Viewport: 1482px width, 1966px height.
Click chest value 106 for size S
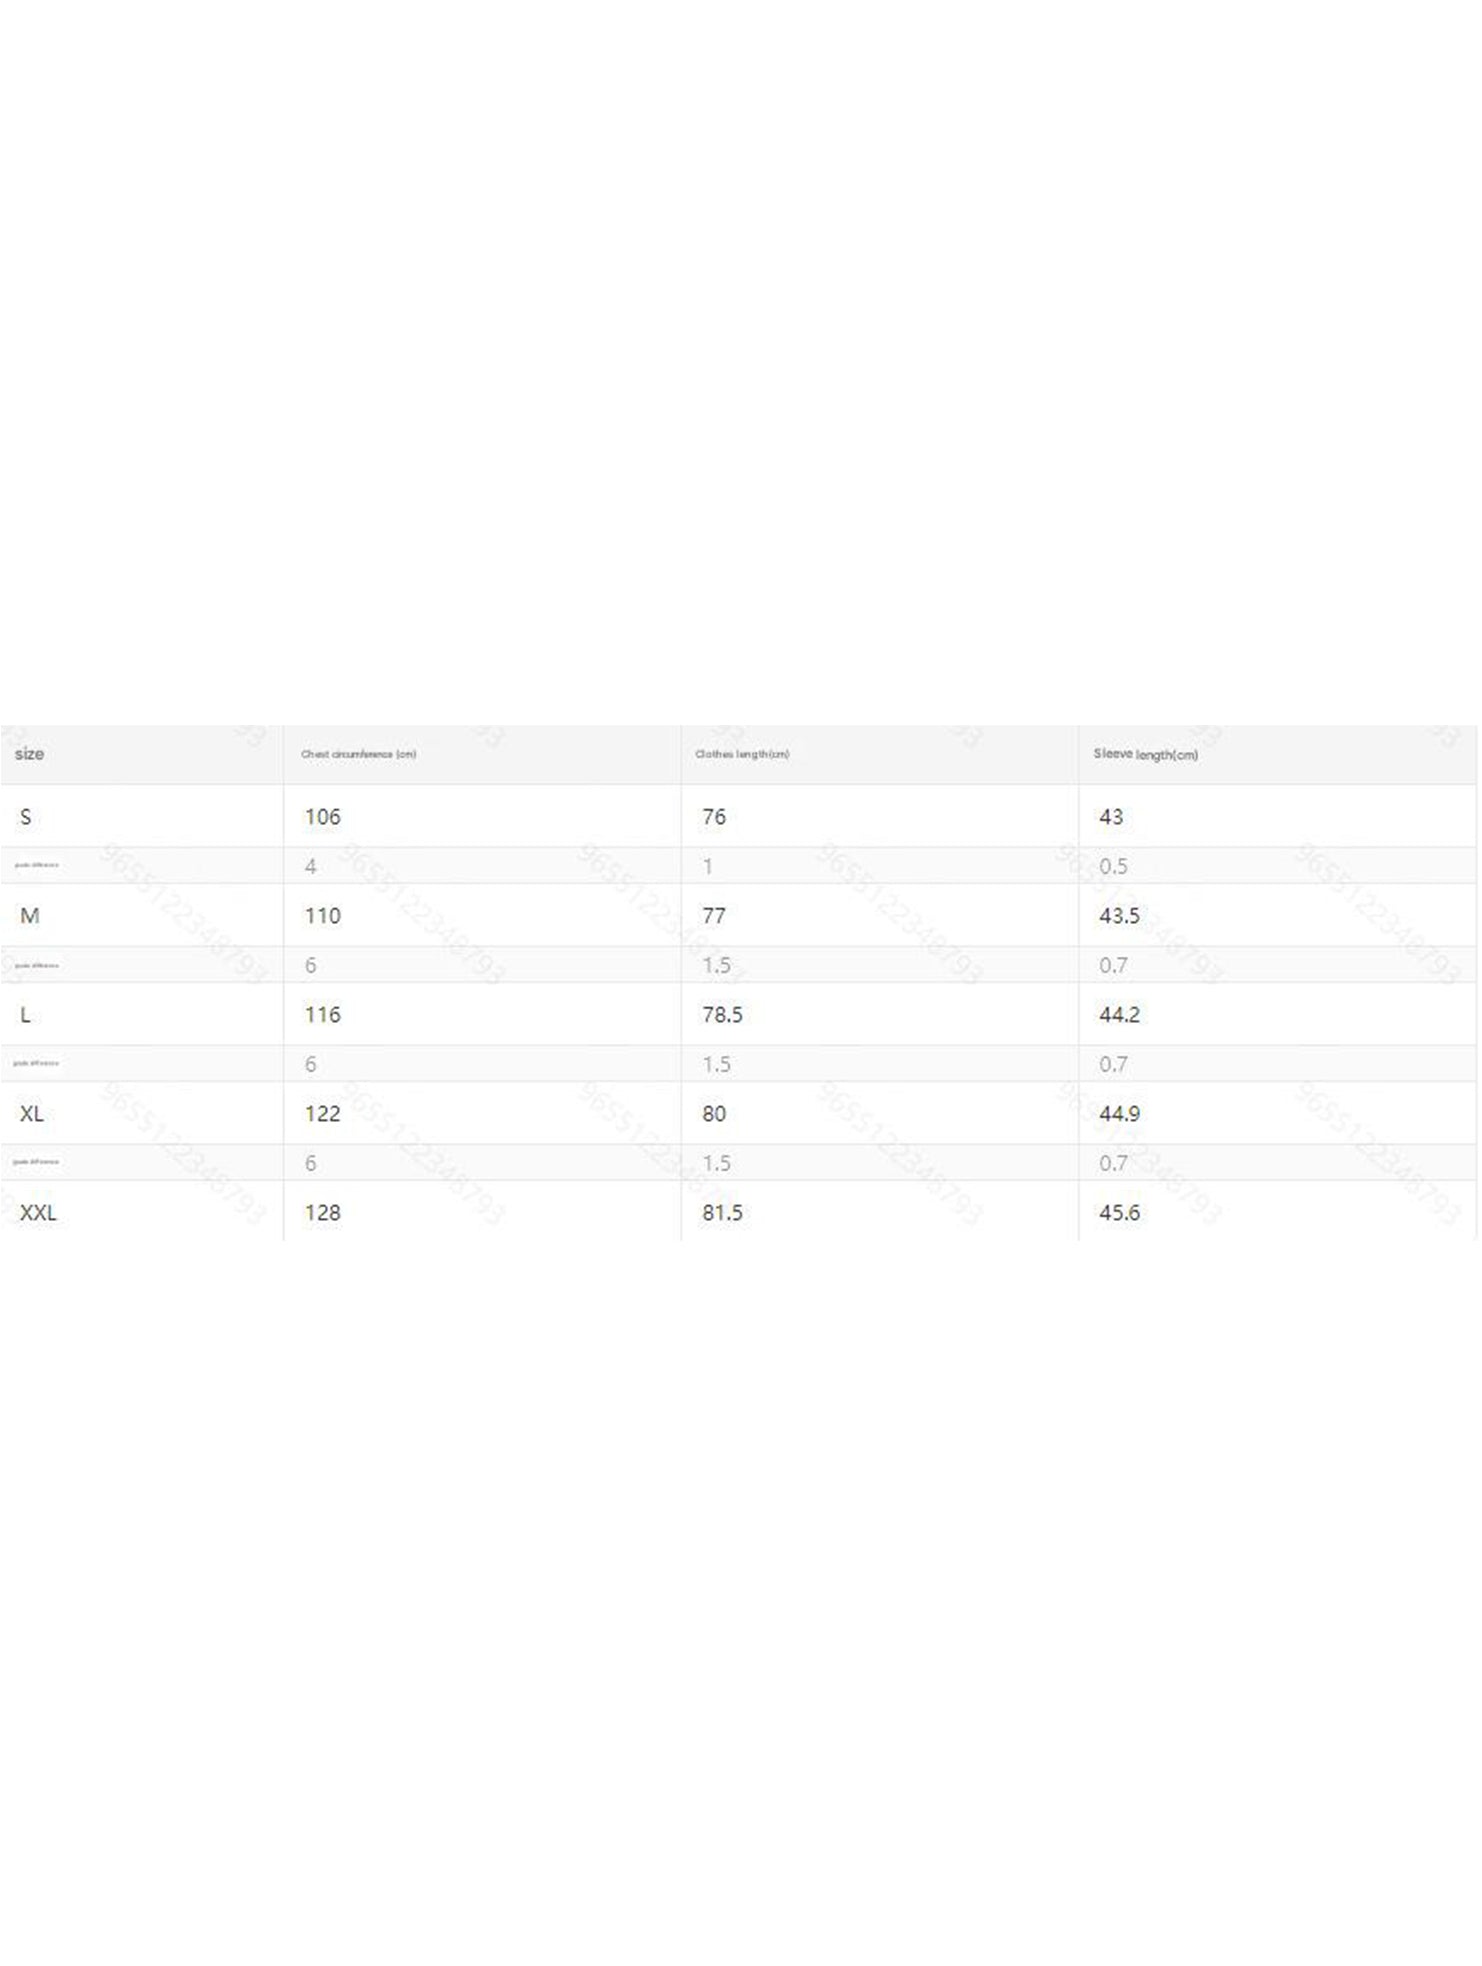323,817
